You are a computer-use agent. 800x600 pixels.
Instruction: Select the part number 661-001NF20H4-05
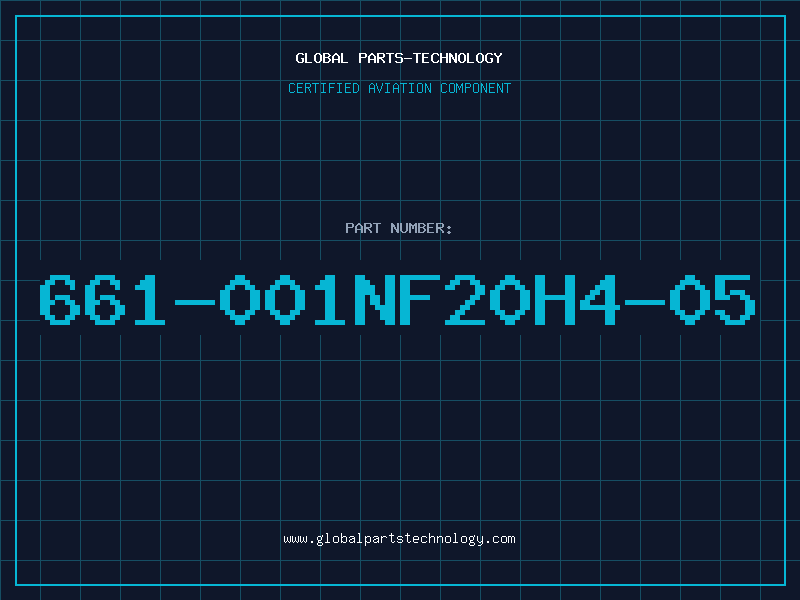pos(397,300)
